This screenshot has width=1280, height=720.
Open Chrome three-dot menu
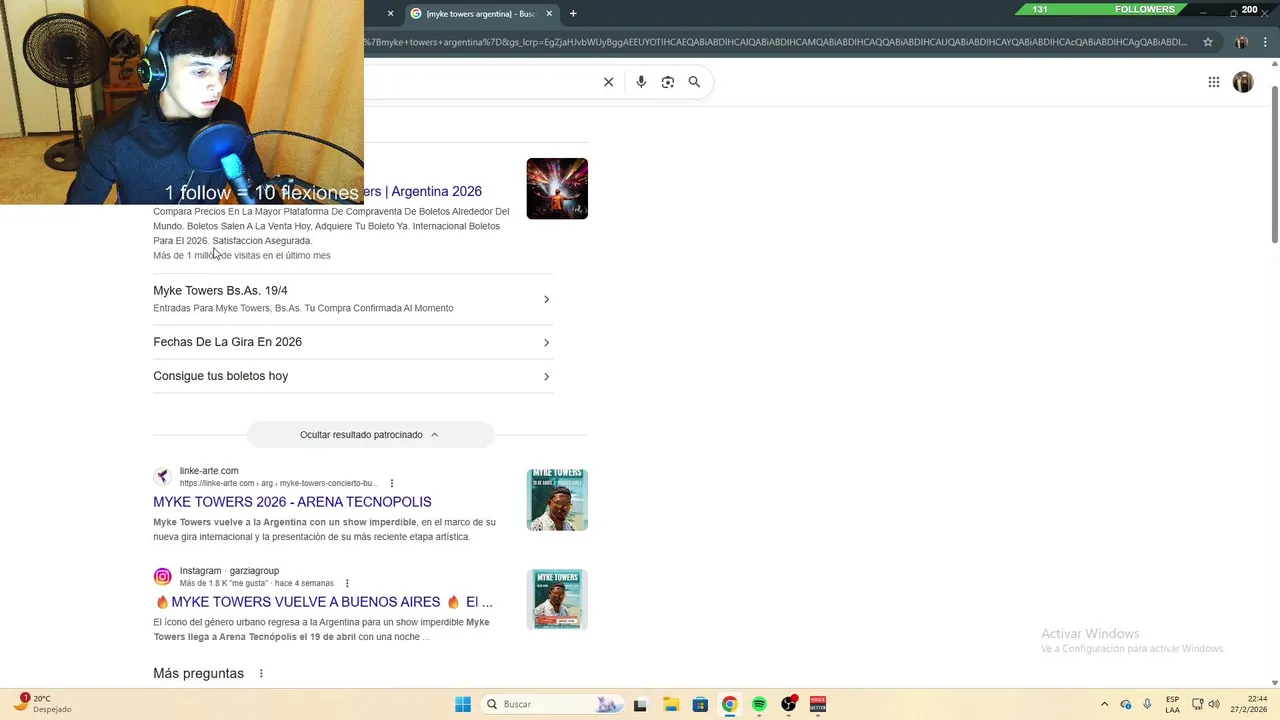point(1265,42)
